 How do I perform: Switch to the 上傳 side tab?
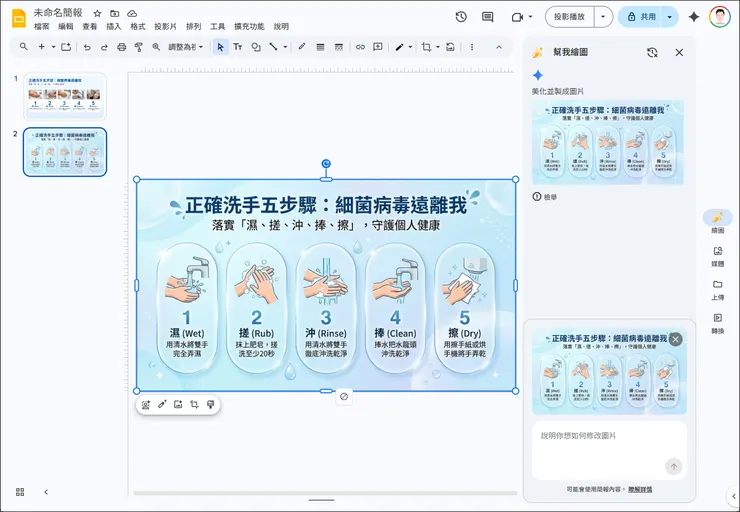(717, 290)
